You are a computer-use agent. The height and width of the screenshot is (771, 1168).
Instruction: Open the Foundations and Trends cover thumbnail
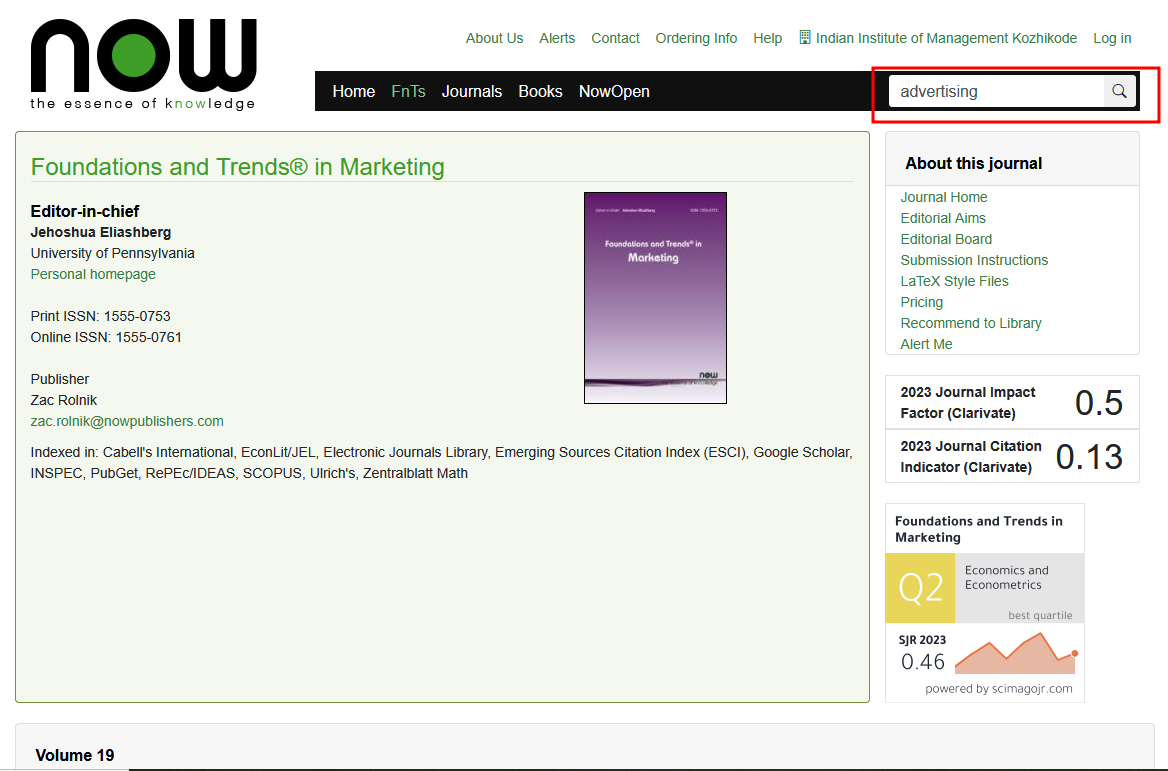tap(655, 297)
